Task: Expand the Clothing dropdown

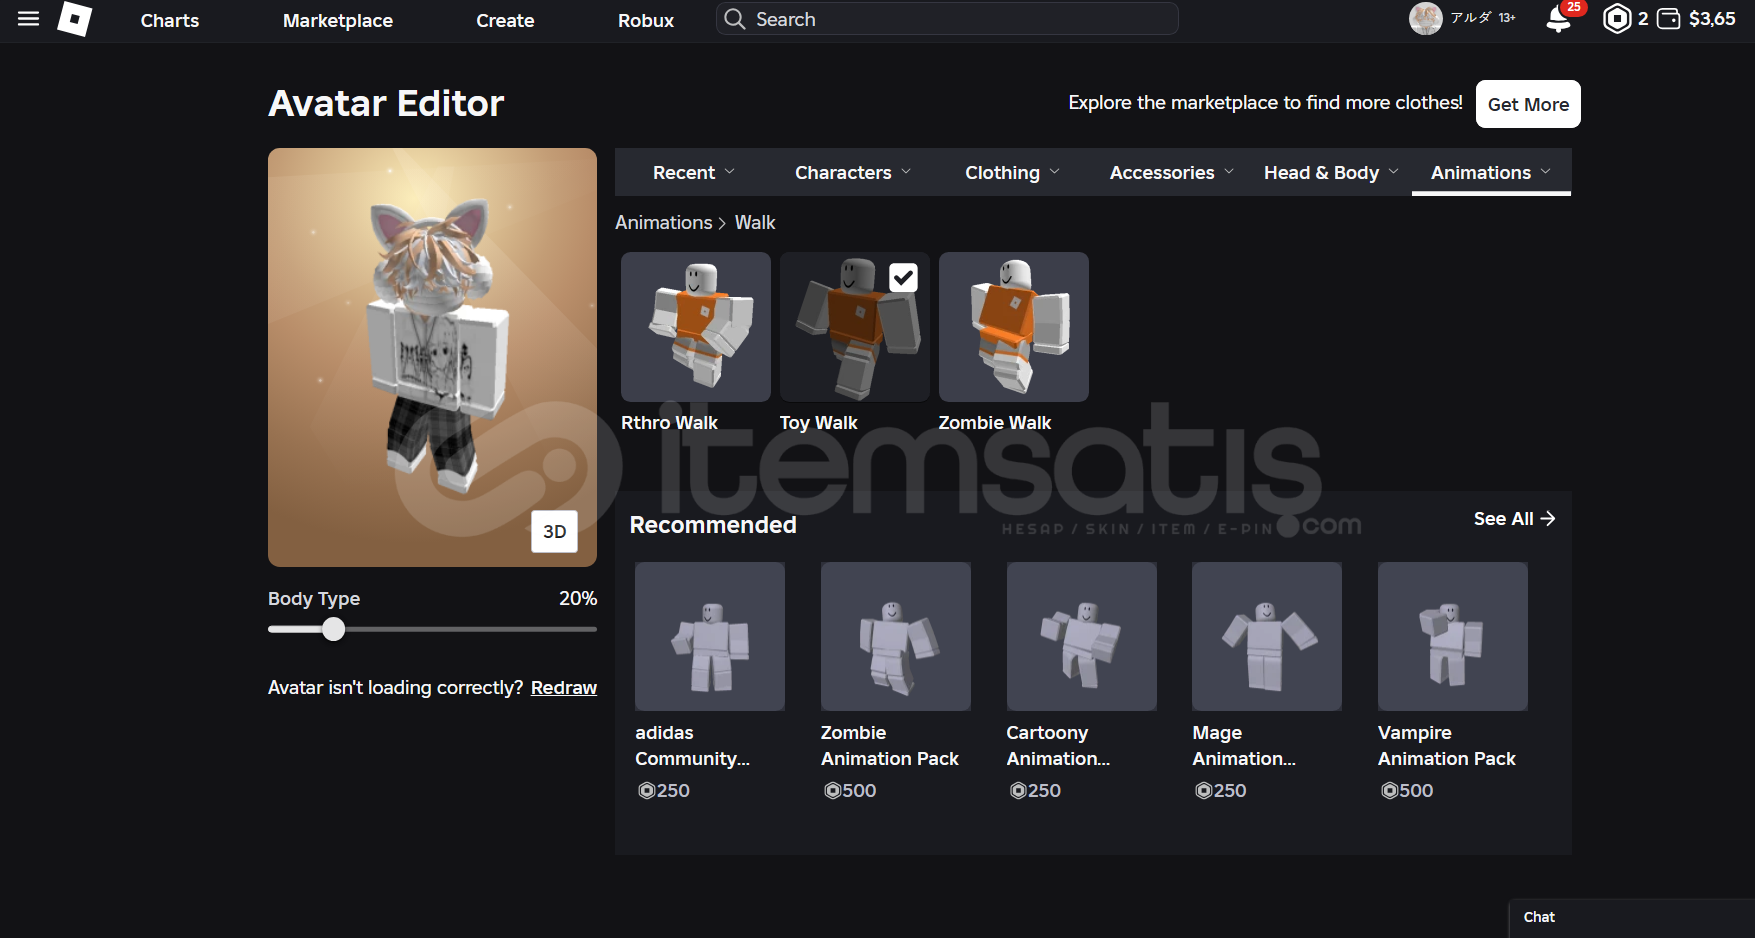Action: pos(1011,173)
